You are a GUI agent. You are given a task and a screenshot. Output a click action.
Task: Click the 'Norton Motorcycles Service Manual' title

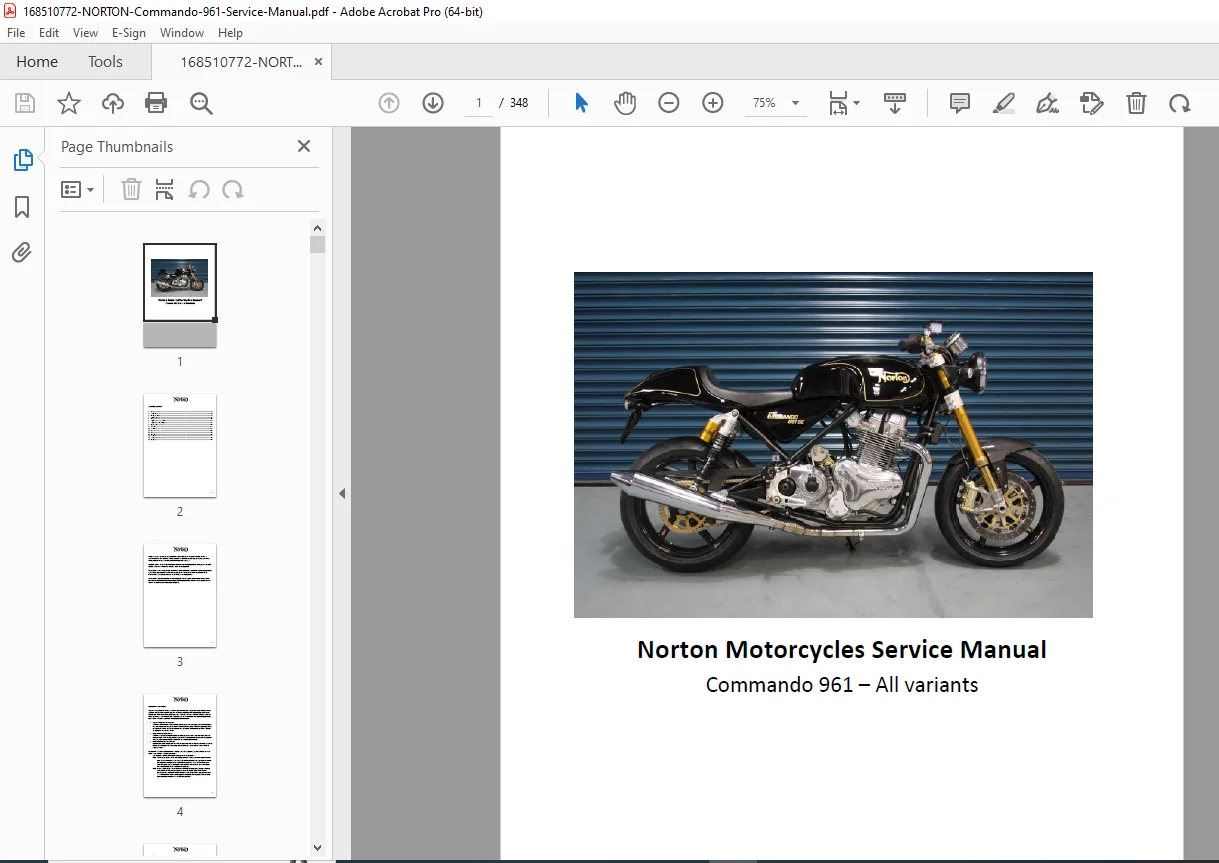click(842, 650)
